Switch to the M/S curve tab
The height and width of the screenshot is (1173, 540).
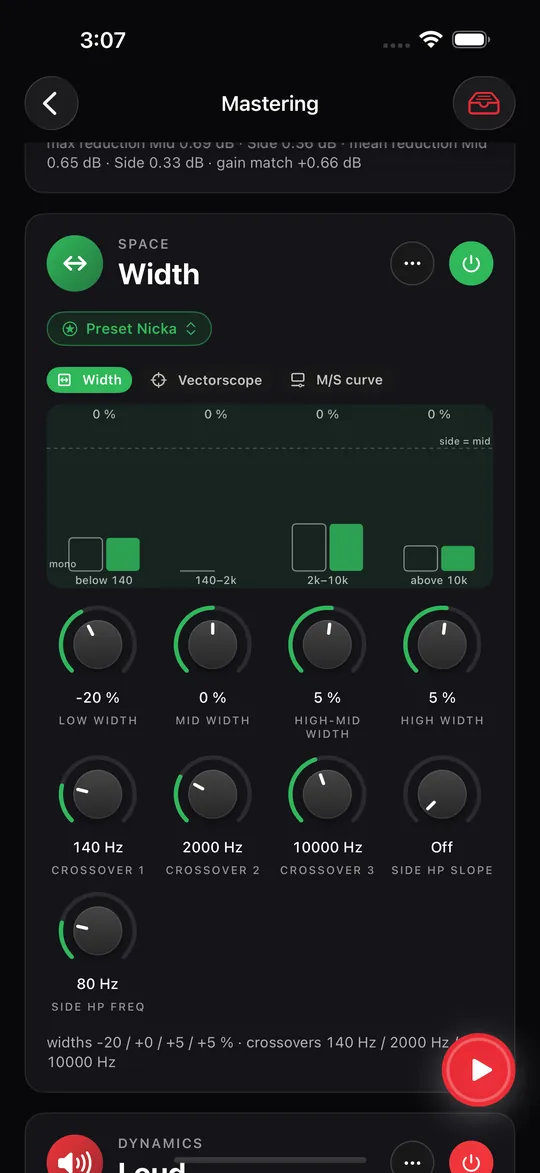pyautogui.click(x=337, y=380)
